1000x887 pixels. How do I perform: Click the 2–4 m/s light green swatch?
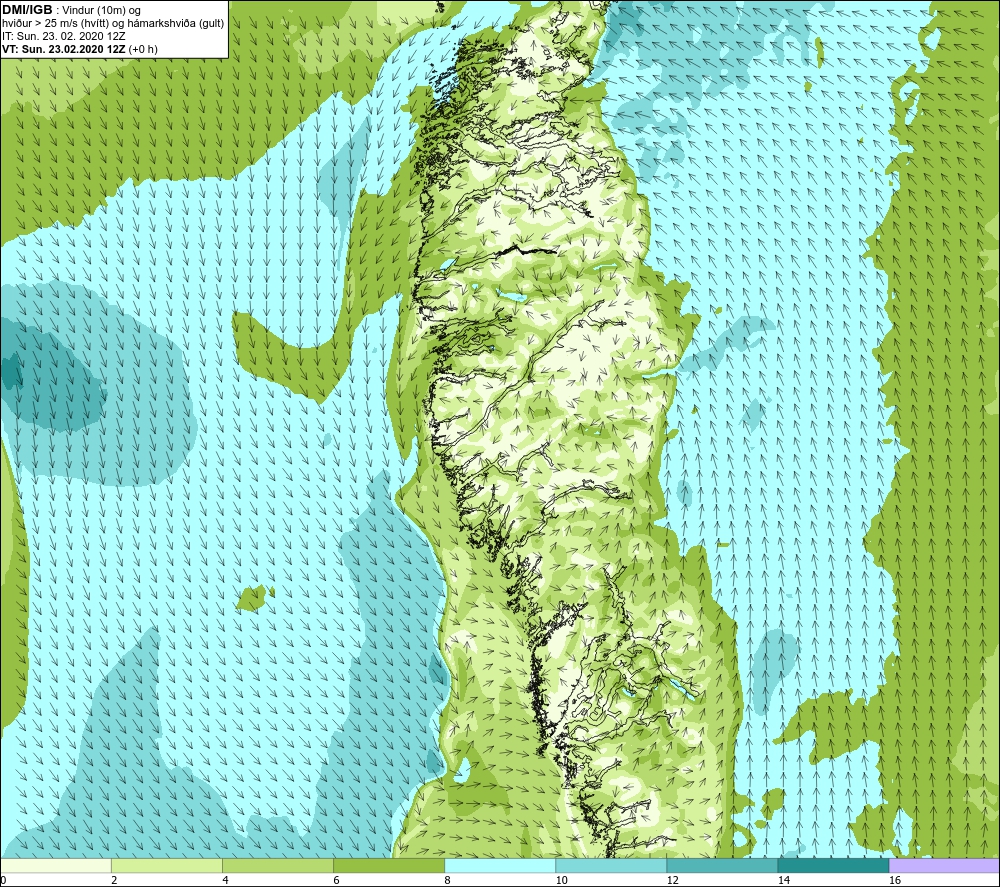(167, 865)
